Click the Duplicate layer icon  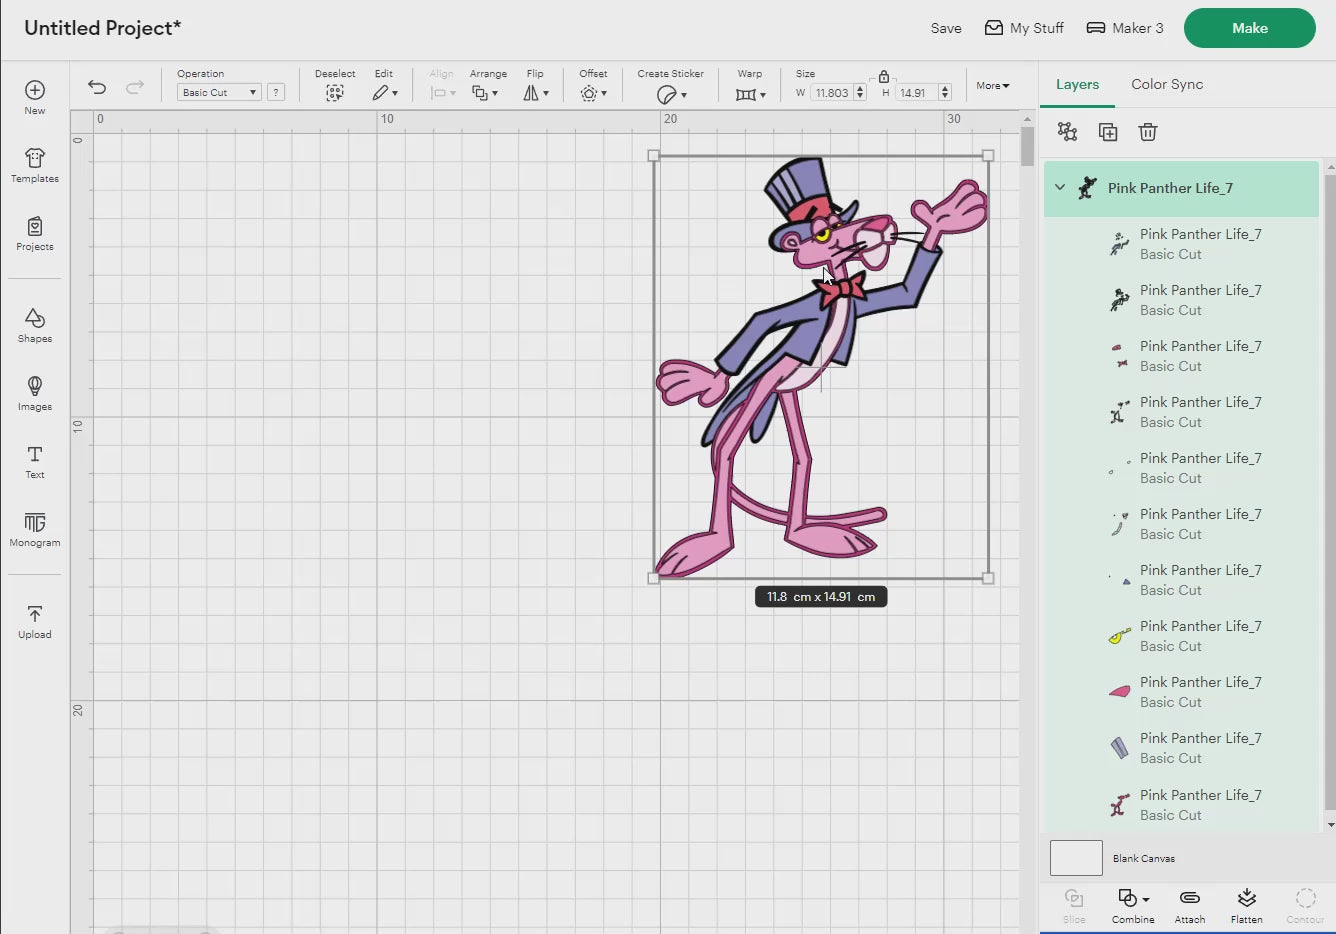(1108, 132)
